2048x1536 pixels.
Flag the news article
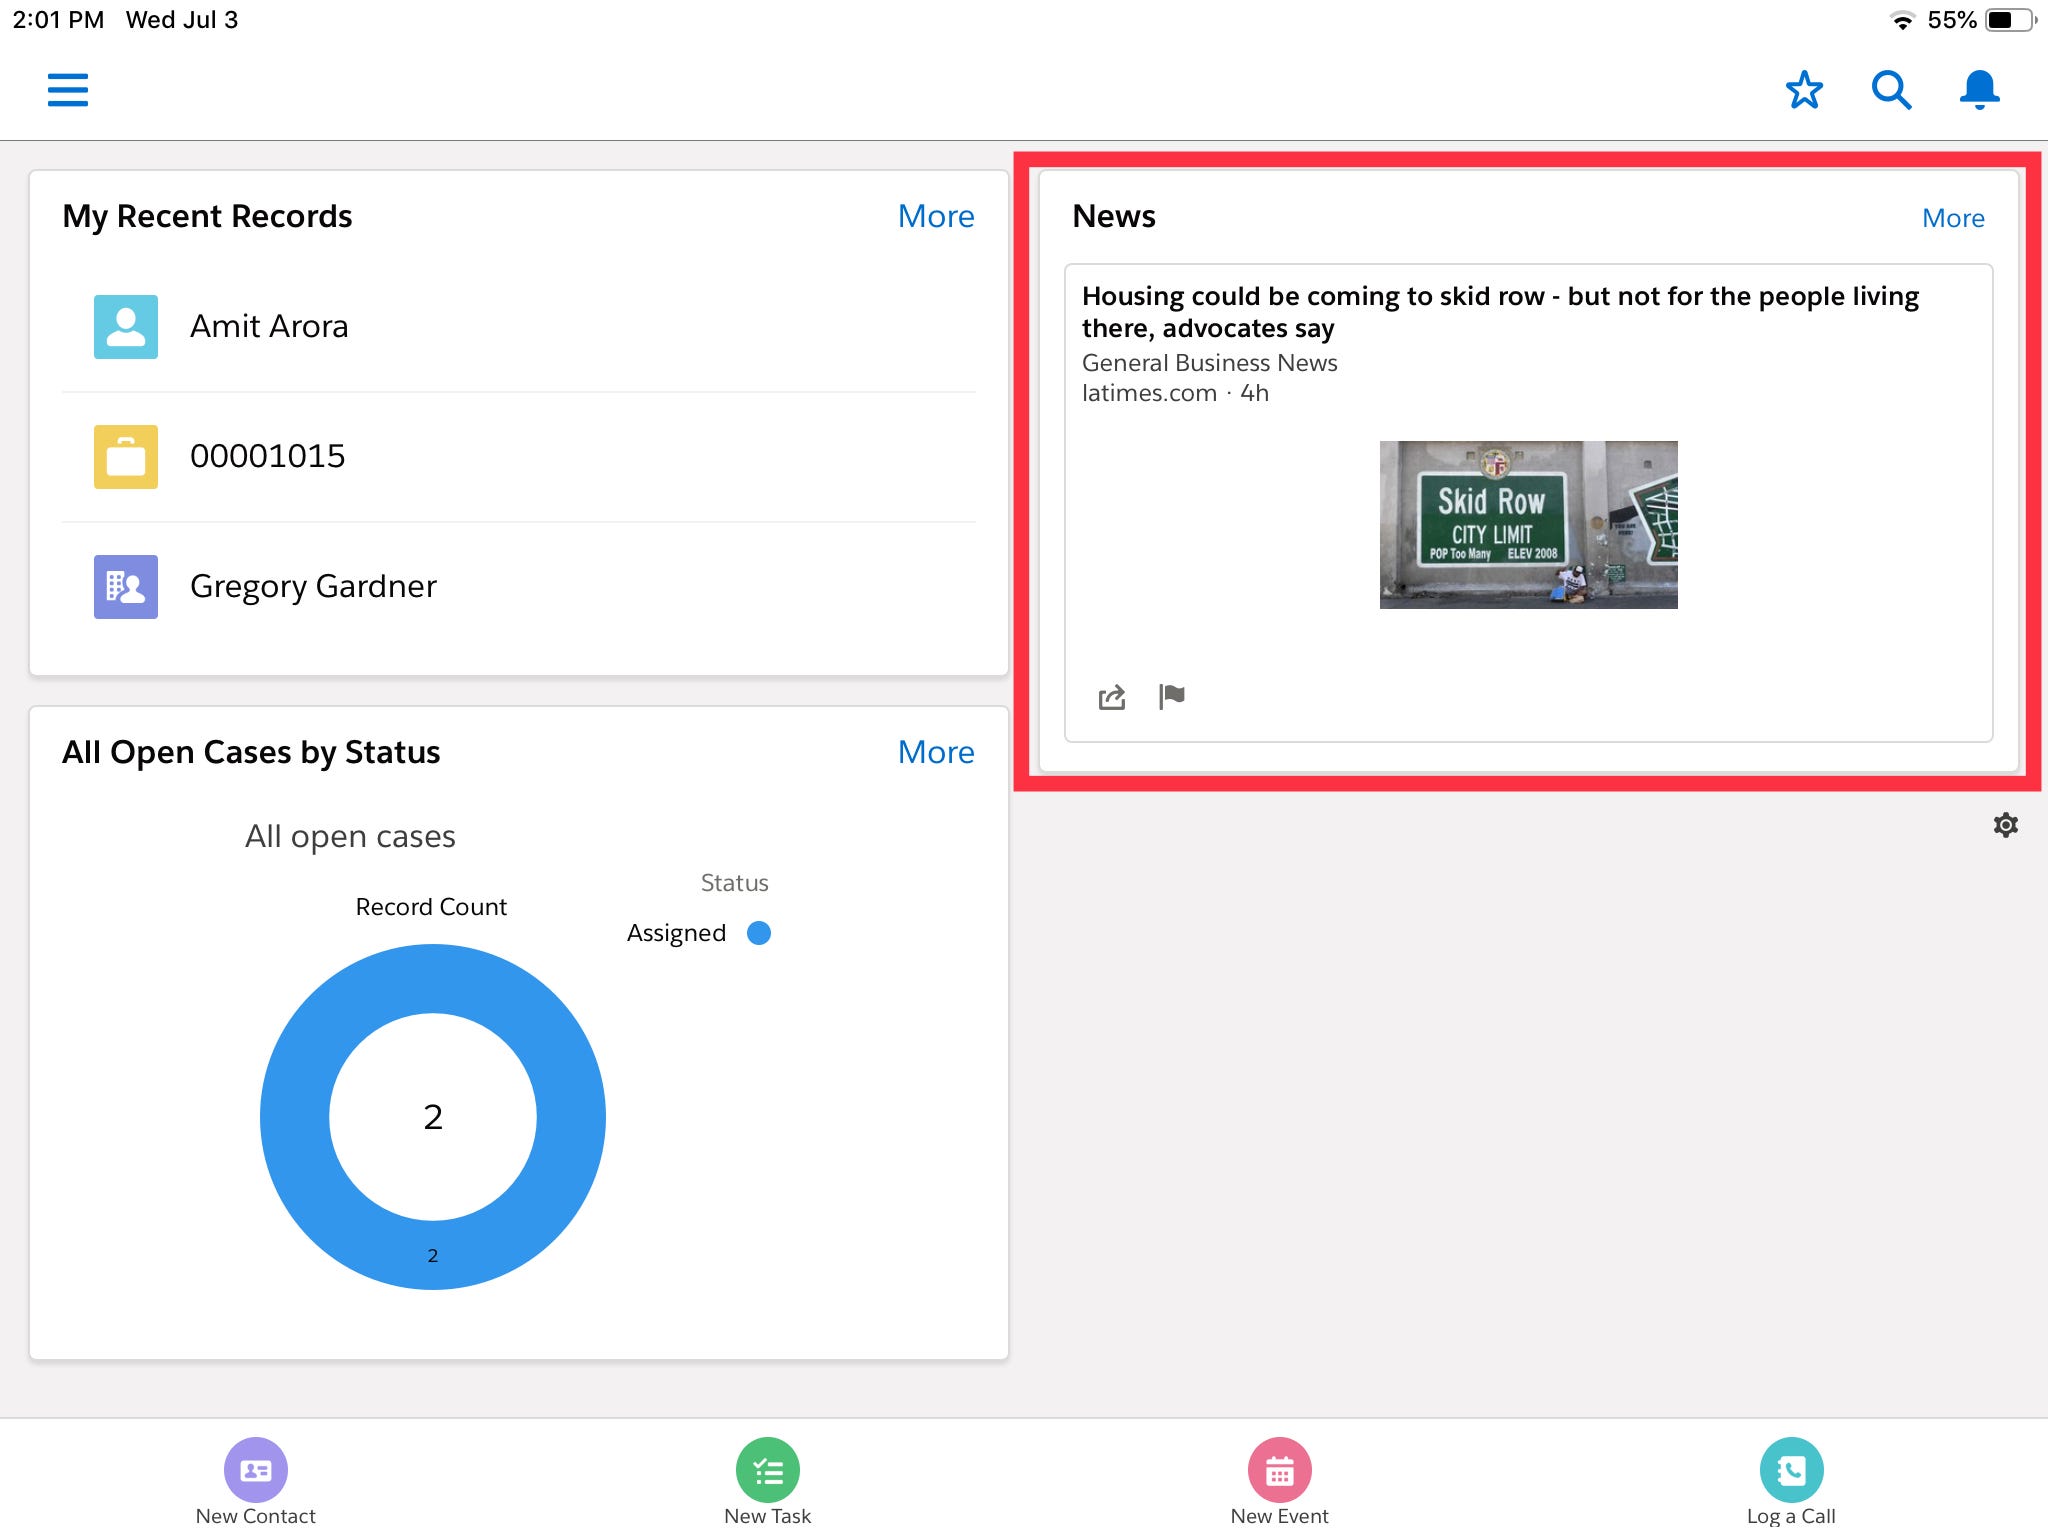click(x=1171, y=696)
